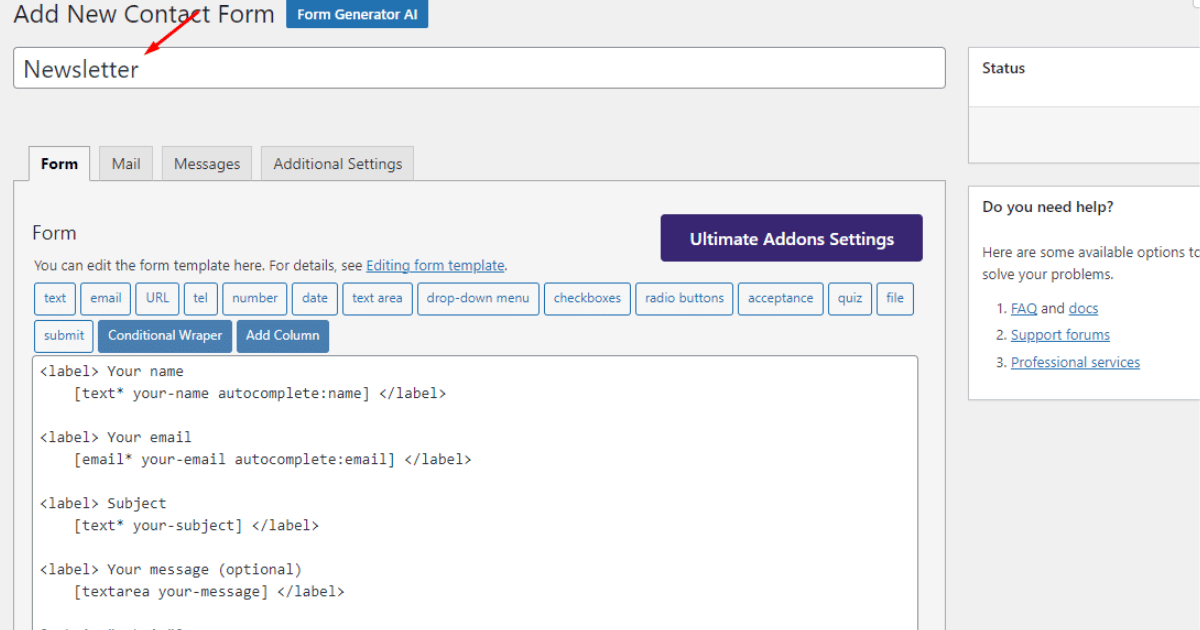The image size is (1200, 630).
Task: Click the Form Generator AI button
Action: click(x=357, y=15)
